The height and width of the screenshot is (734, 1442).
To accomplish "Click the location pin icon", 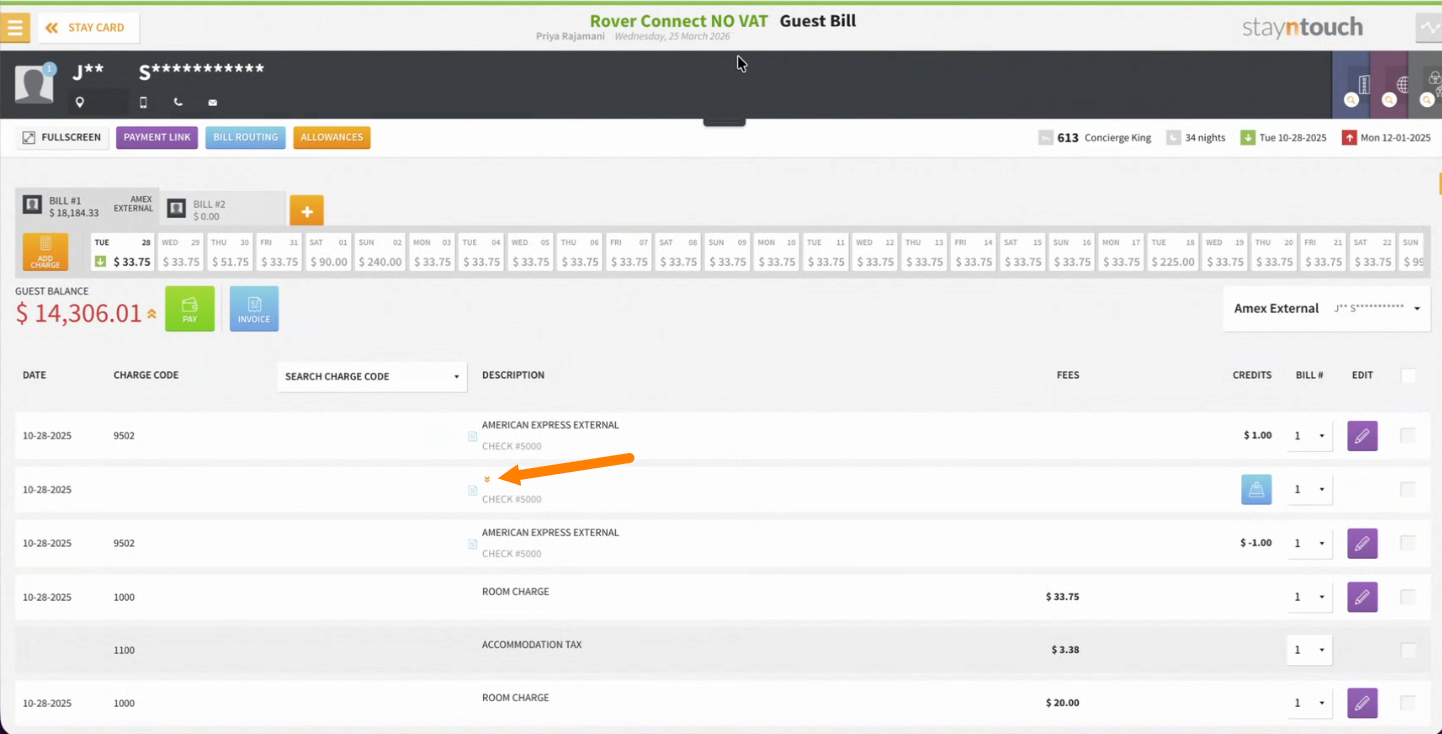I will [79, 102].
